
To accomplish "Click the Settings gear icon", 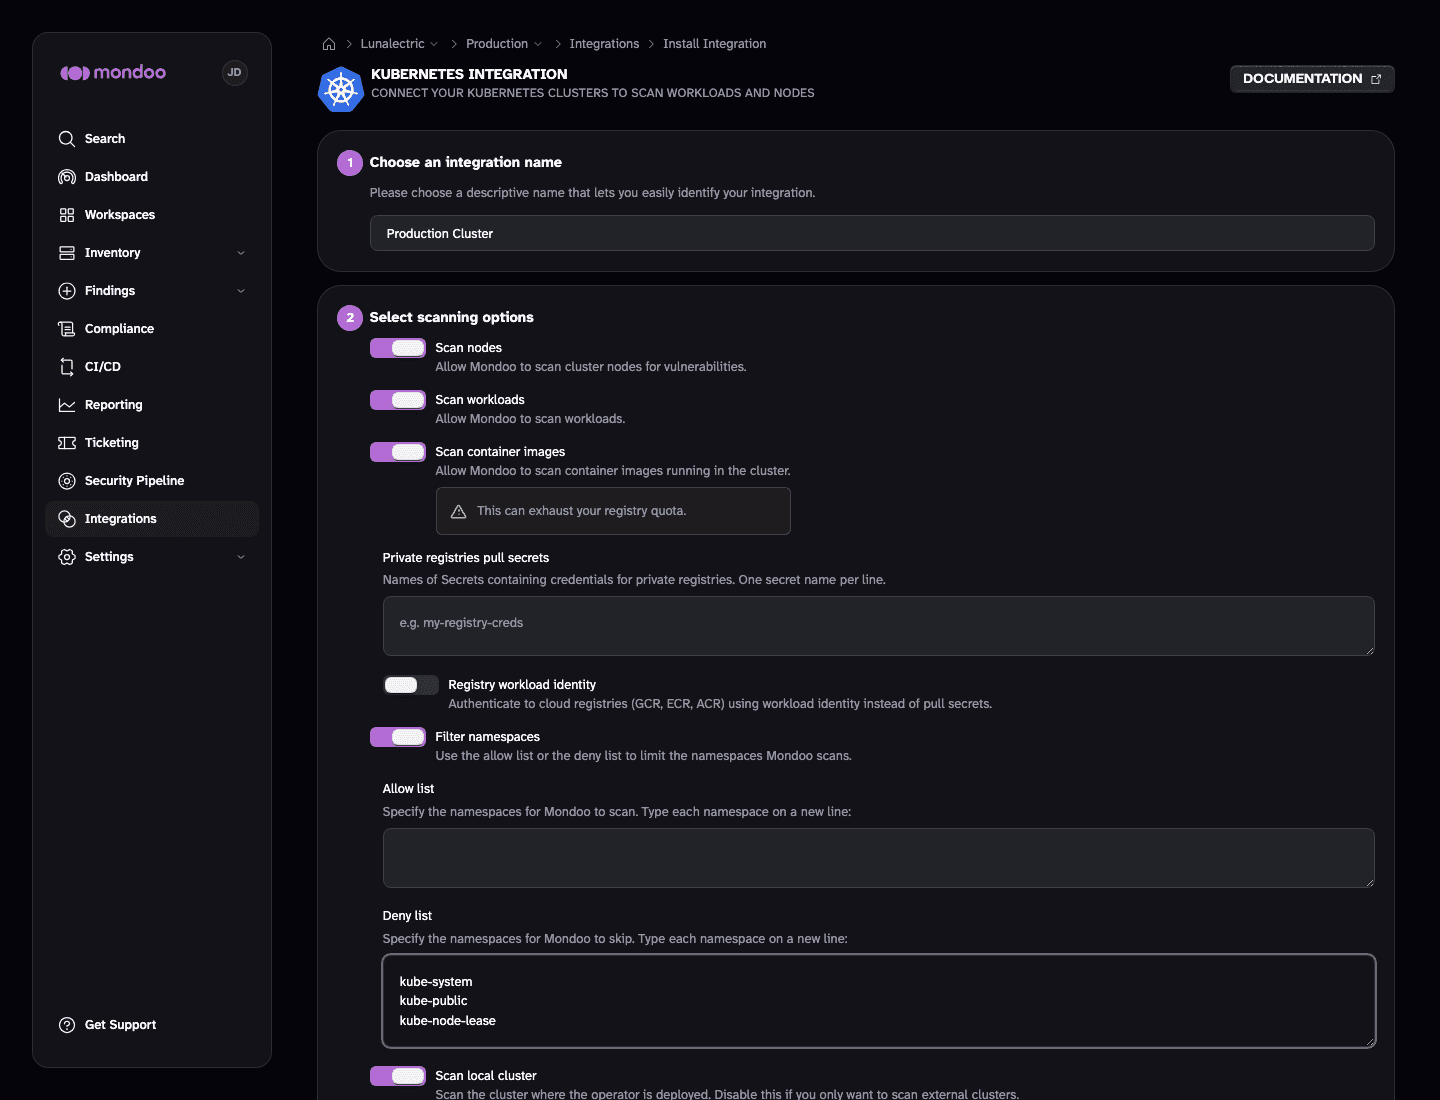I will point(67,557).
